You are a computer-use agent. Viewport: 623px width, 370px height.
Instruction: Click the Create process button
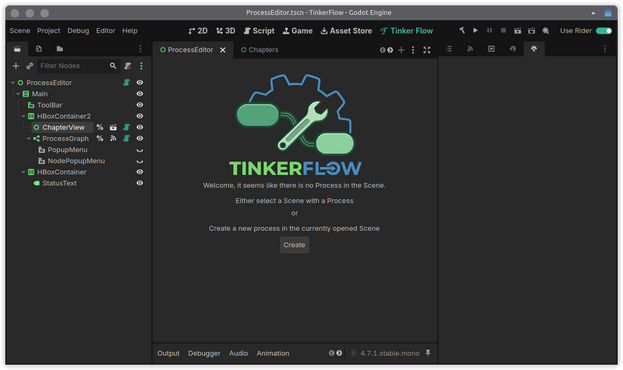coord(294,245)
